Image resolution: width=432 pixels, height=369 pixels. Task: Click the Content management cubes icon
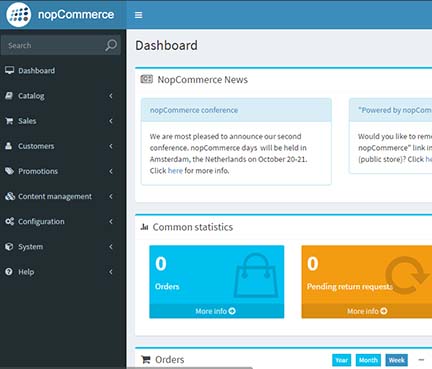pos(10,196)
